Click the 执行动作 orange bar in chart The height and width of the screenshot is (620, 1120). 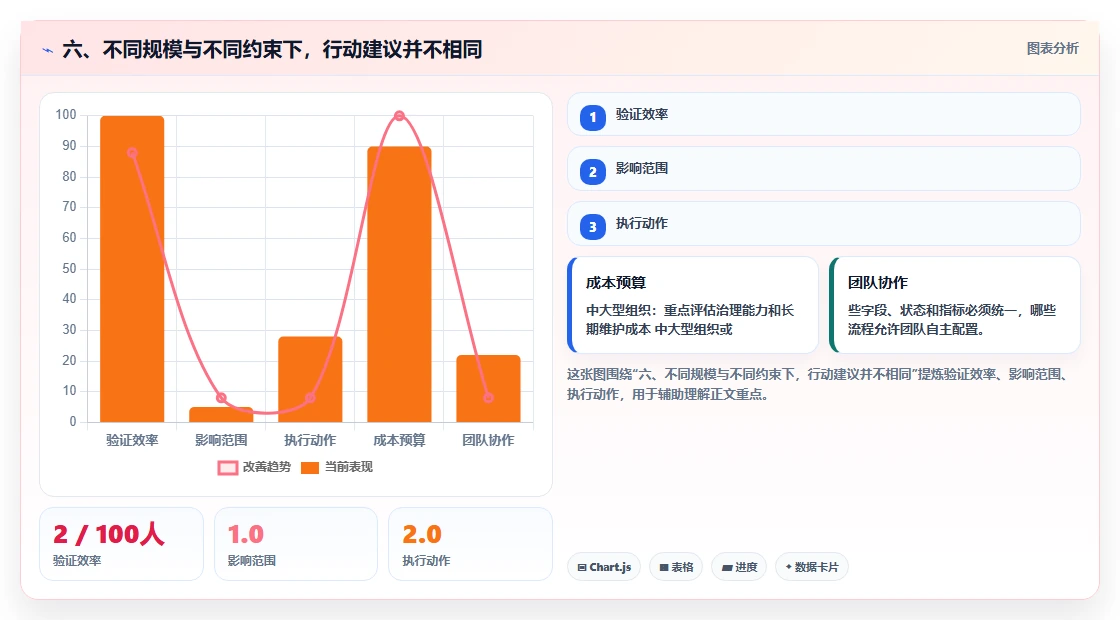point(310,379)
